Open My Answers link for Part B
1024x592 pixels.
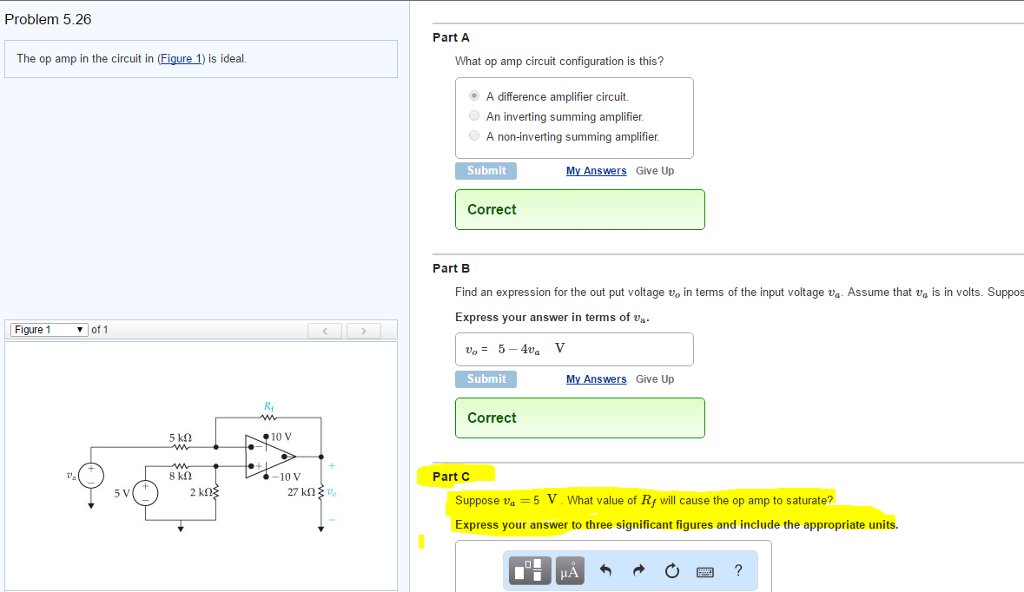596,379
